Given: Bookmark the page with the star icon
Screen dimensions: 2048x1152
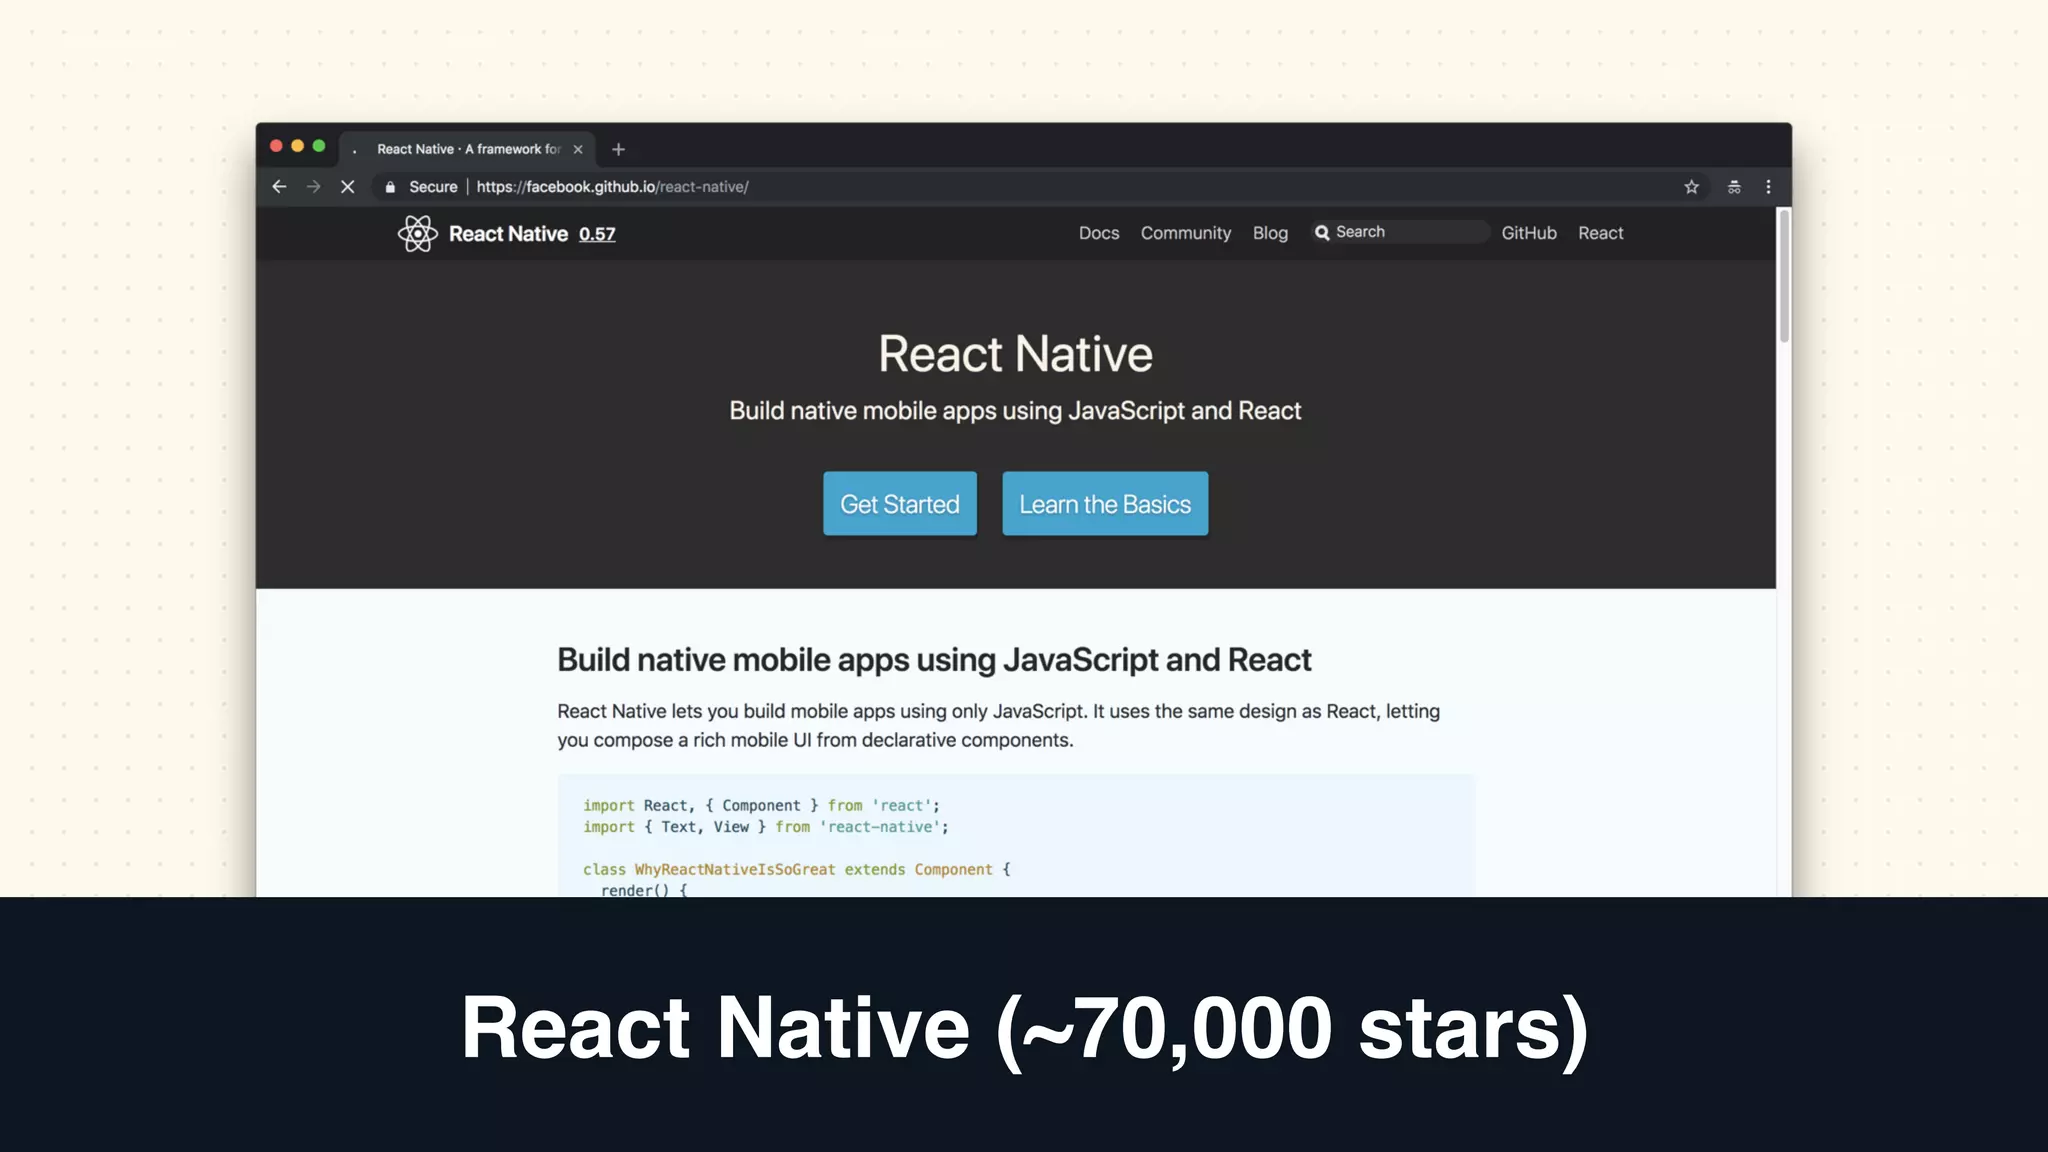Looking at the screenshot, I should pos(1691,187).
